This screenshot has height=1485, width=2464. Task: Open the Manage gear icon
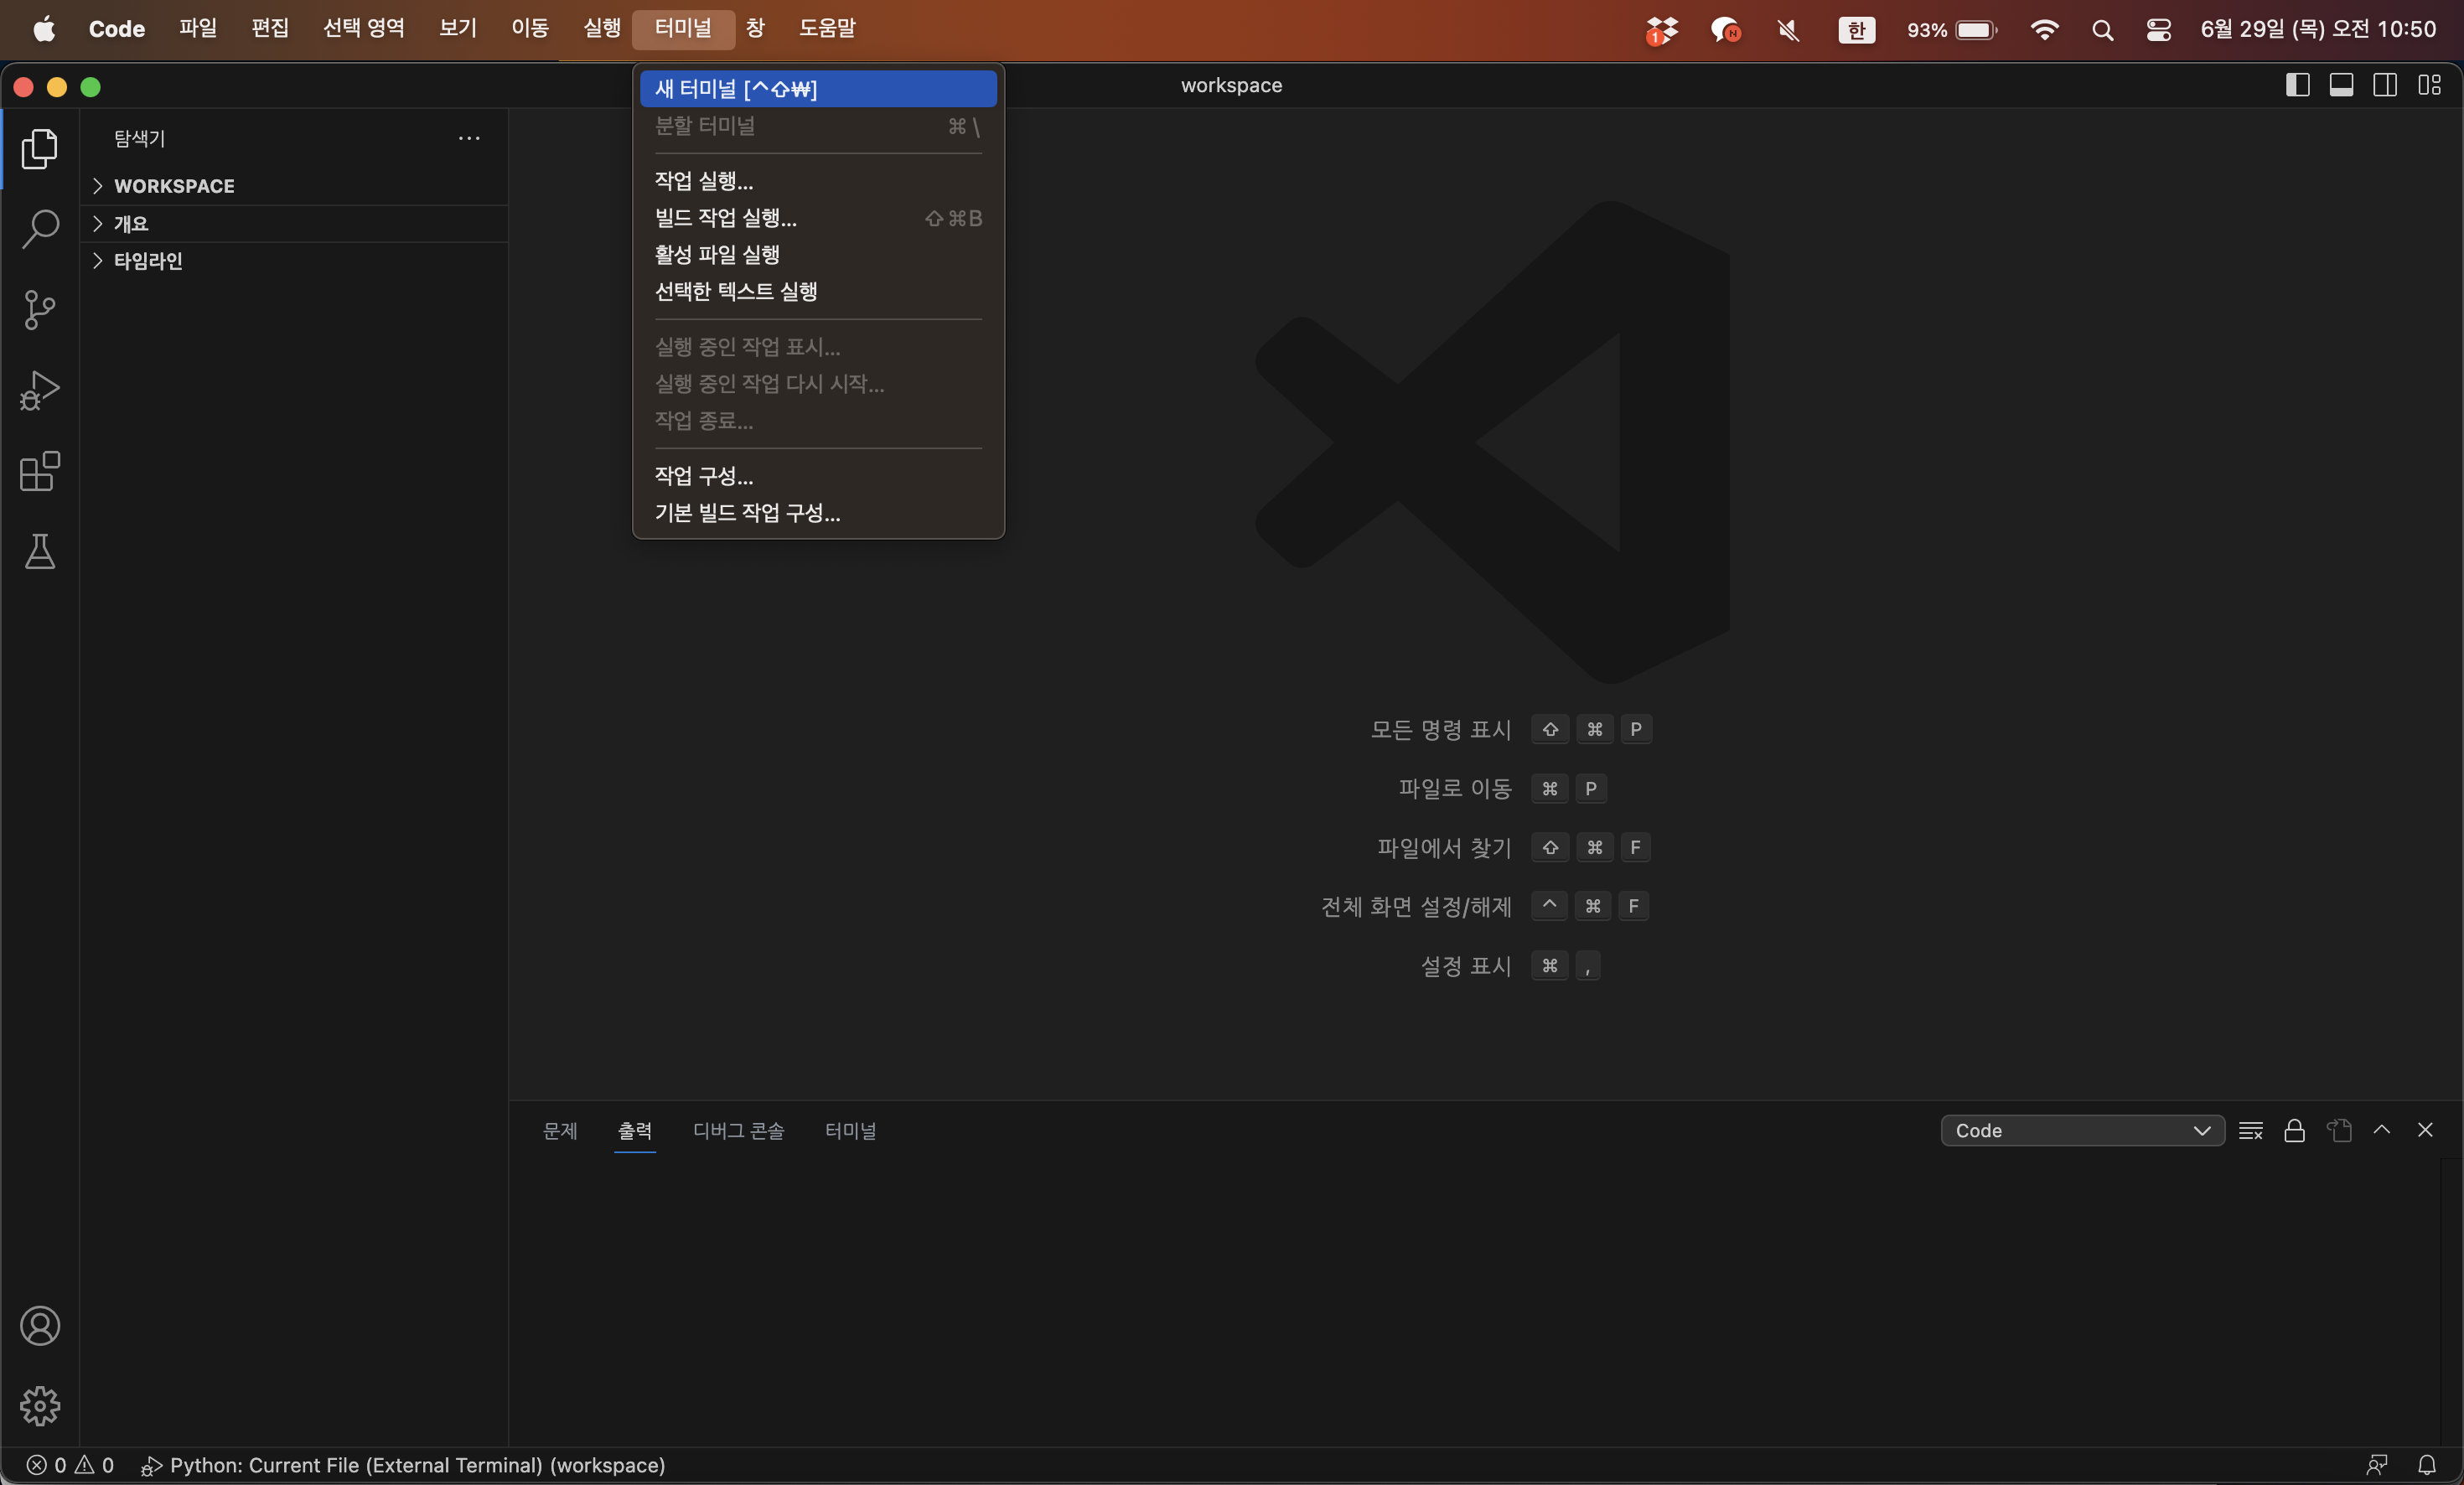[40, 1406]
